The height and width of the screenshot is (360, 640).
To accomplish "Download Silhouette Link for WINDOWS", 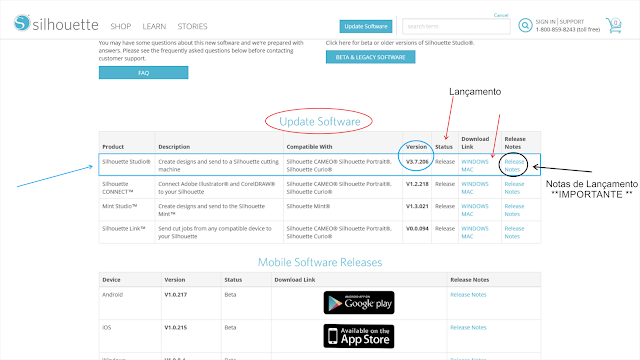I will pos(475,229).
